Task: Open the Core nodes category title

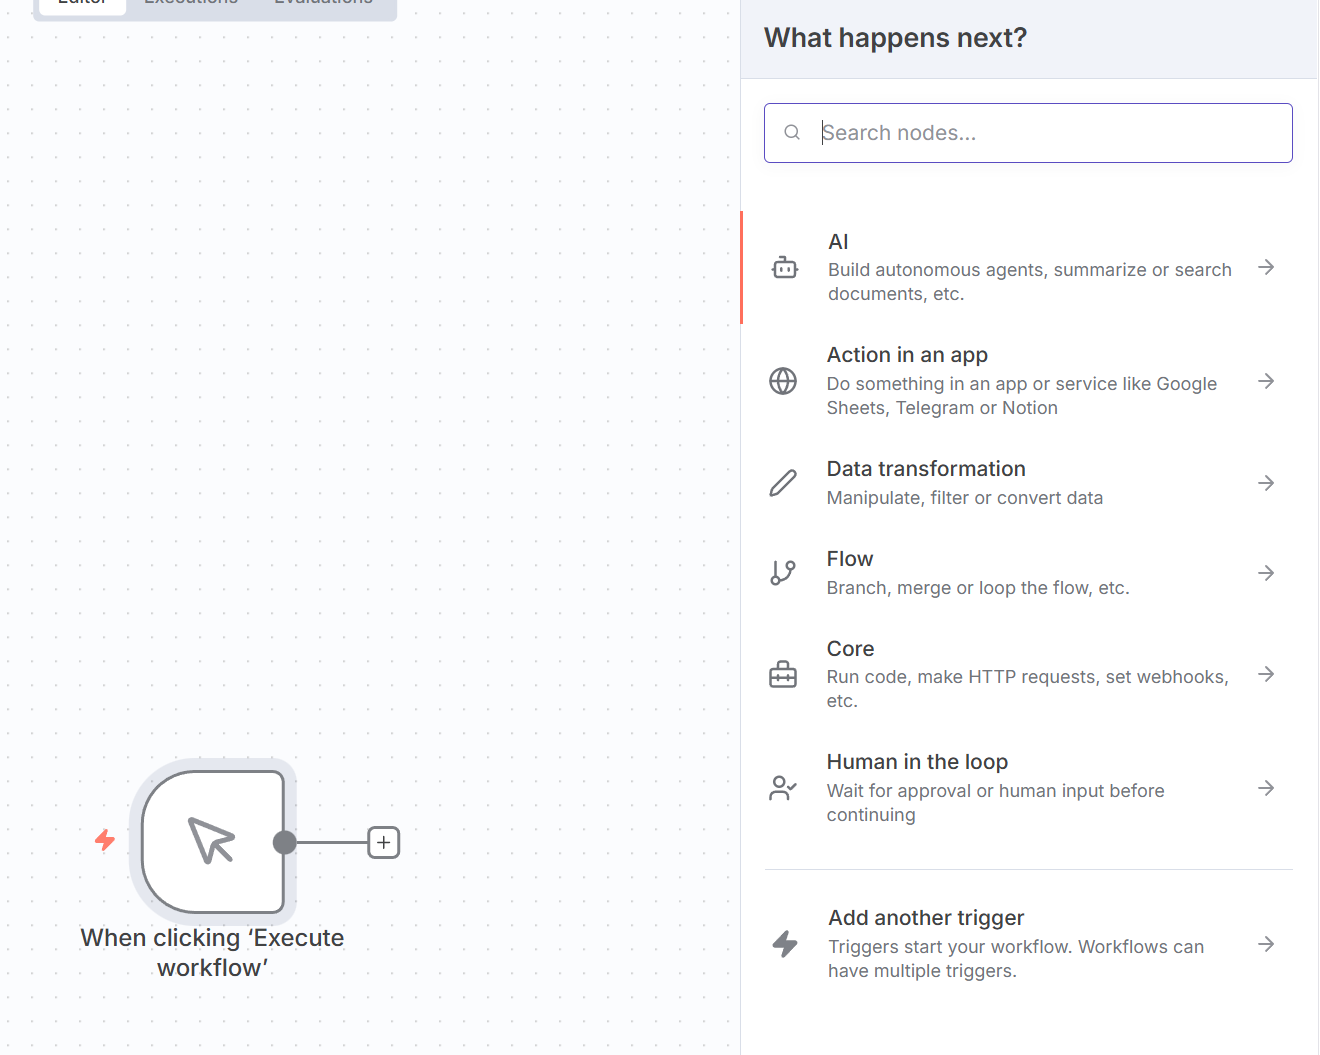Action: (850, 649)
